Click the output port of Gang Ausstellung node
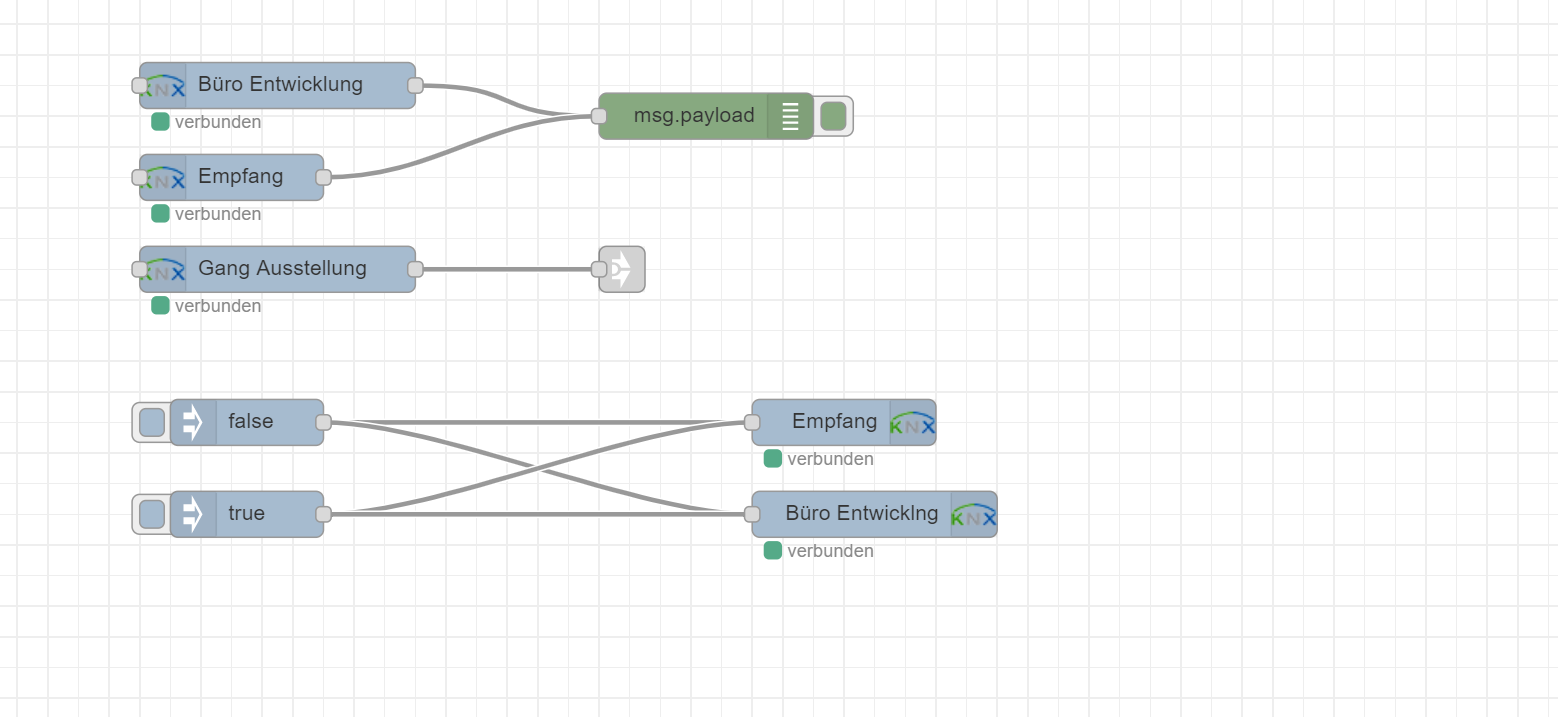This screenshot has width=1558, height=717. 415,270
